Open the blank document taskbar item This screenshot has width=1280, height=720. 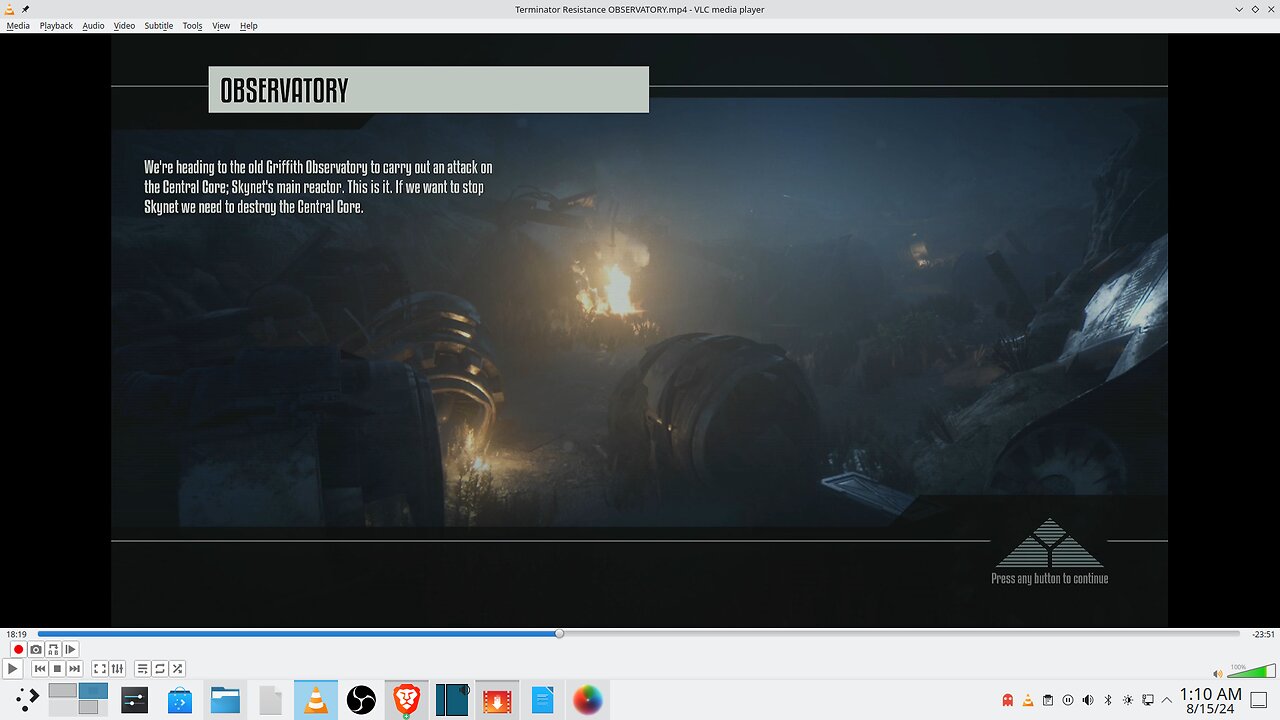(271, 699)
